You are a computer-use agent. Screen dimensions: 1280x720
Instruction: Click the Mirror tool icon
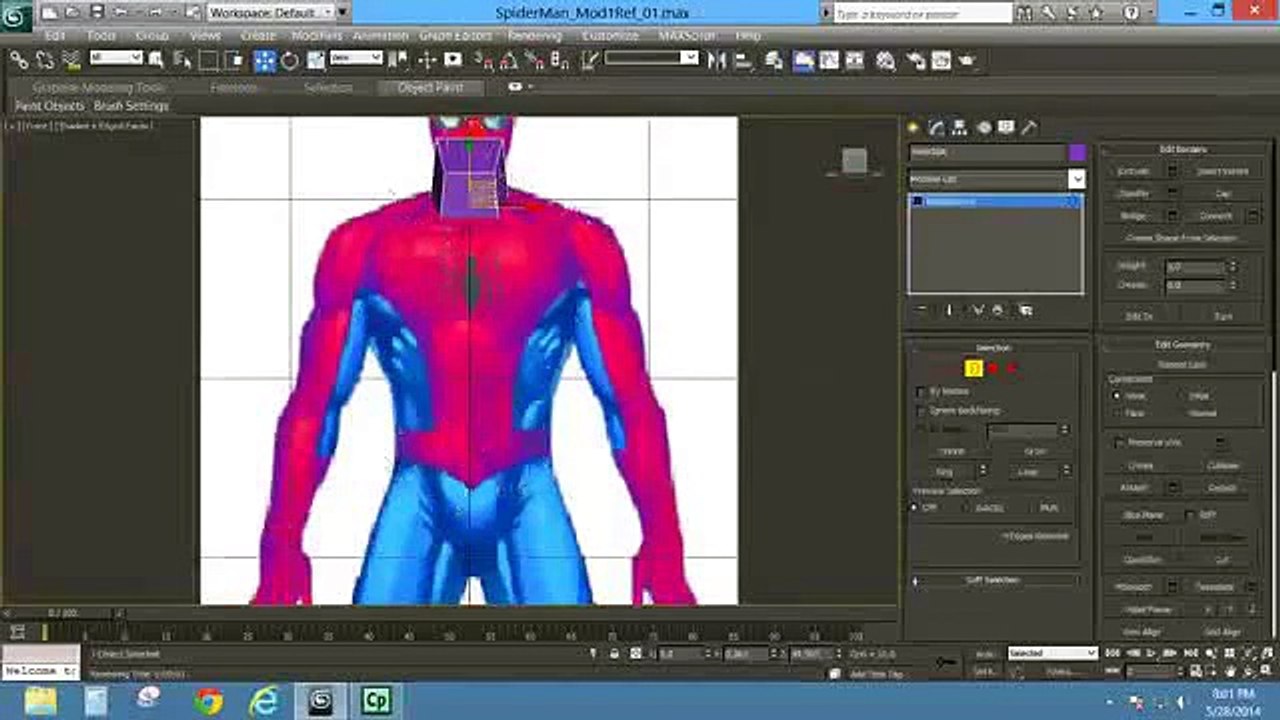coord(717,60)
